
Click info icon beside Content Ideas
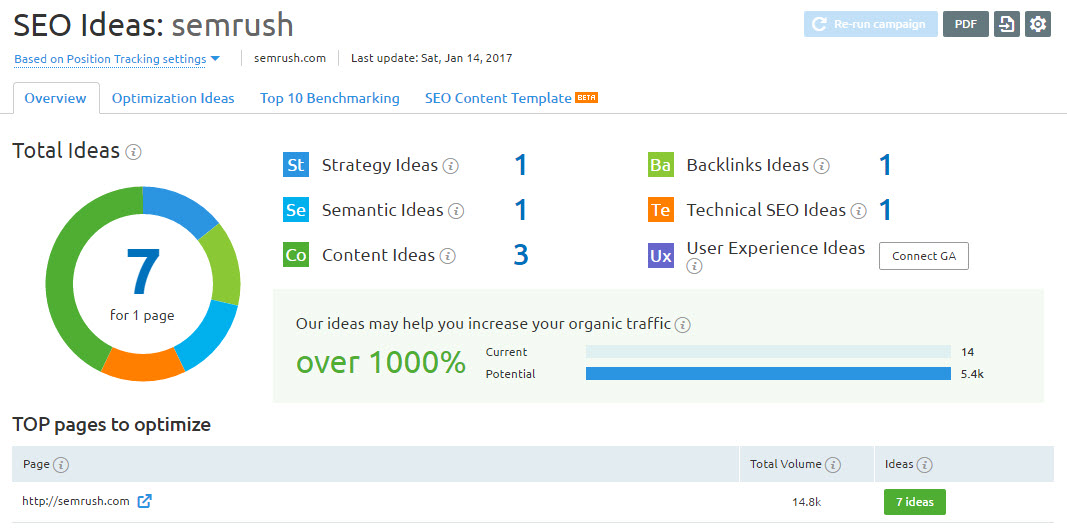[447, 256]
